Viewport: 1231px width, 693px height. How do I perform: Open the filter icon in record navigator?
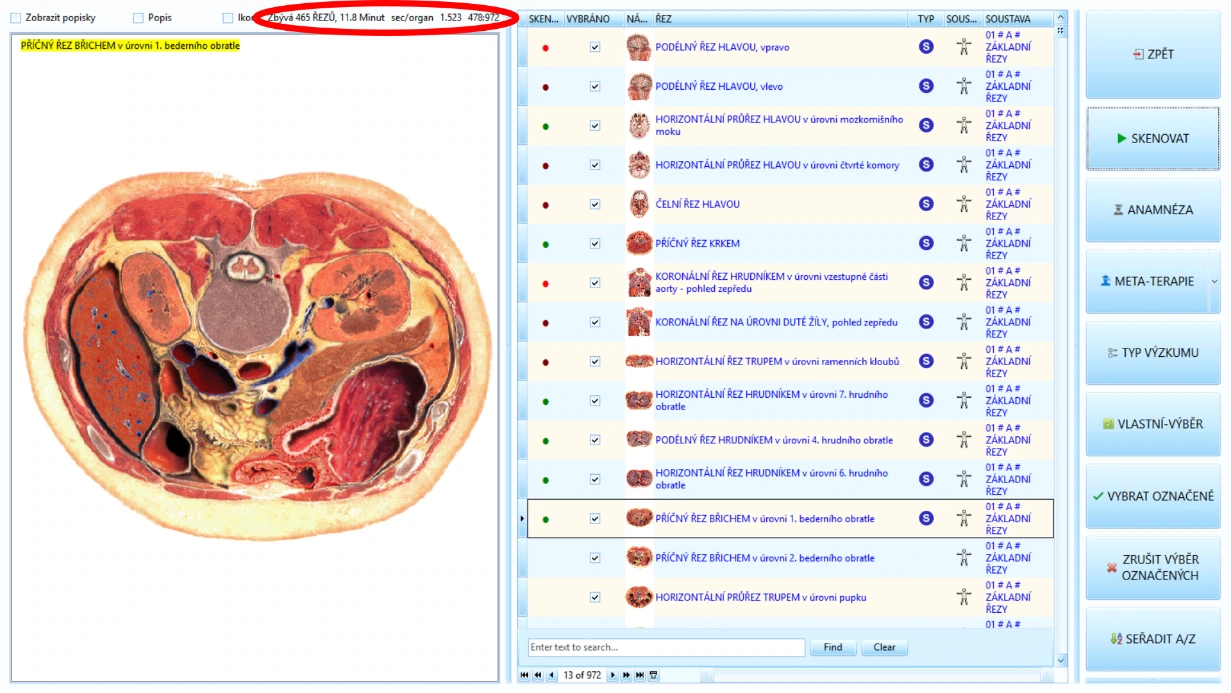coord(654,675)
